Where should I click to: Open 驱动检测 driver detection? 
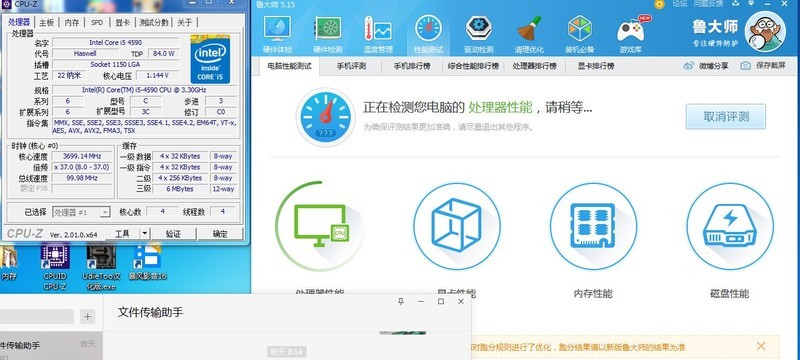point(479,34)
